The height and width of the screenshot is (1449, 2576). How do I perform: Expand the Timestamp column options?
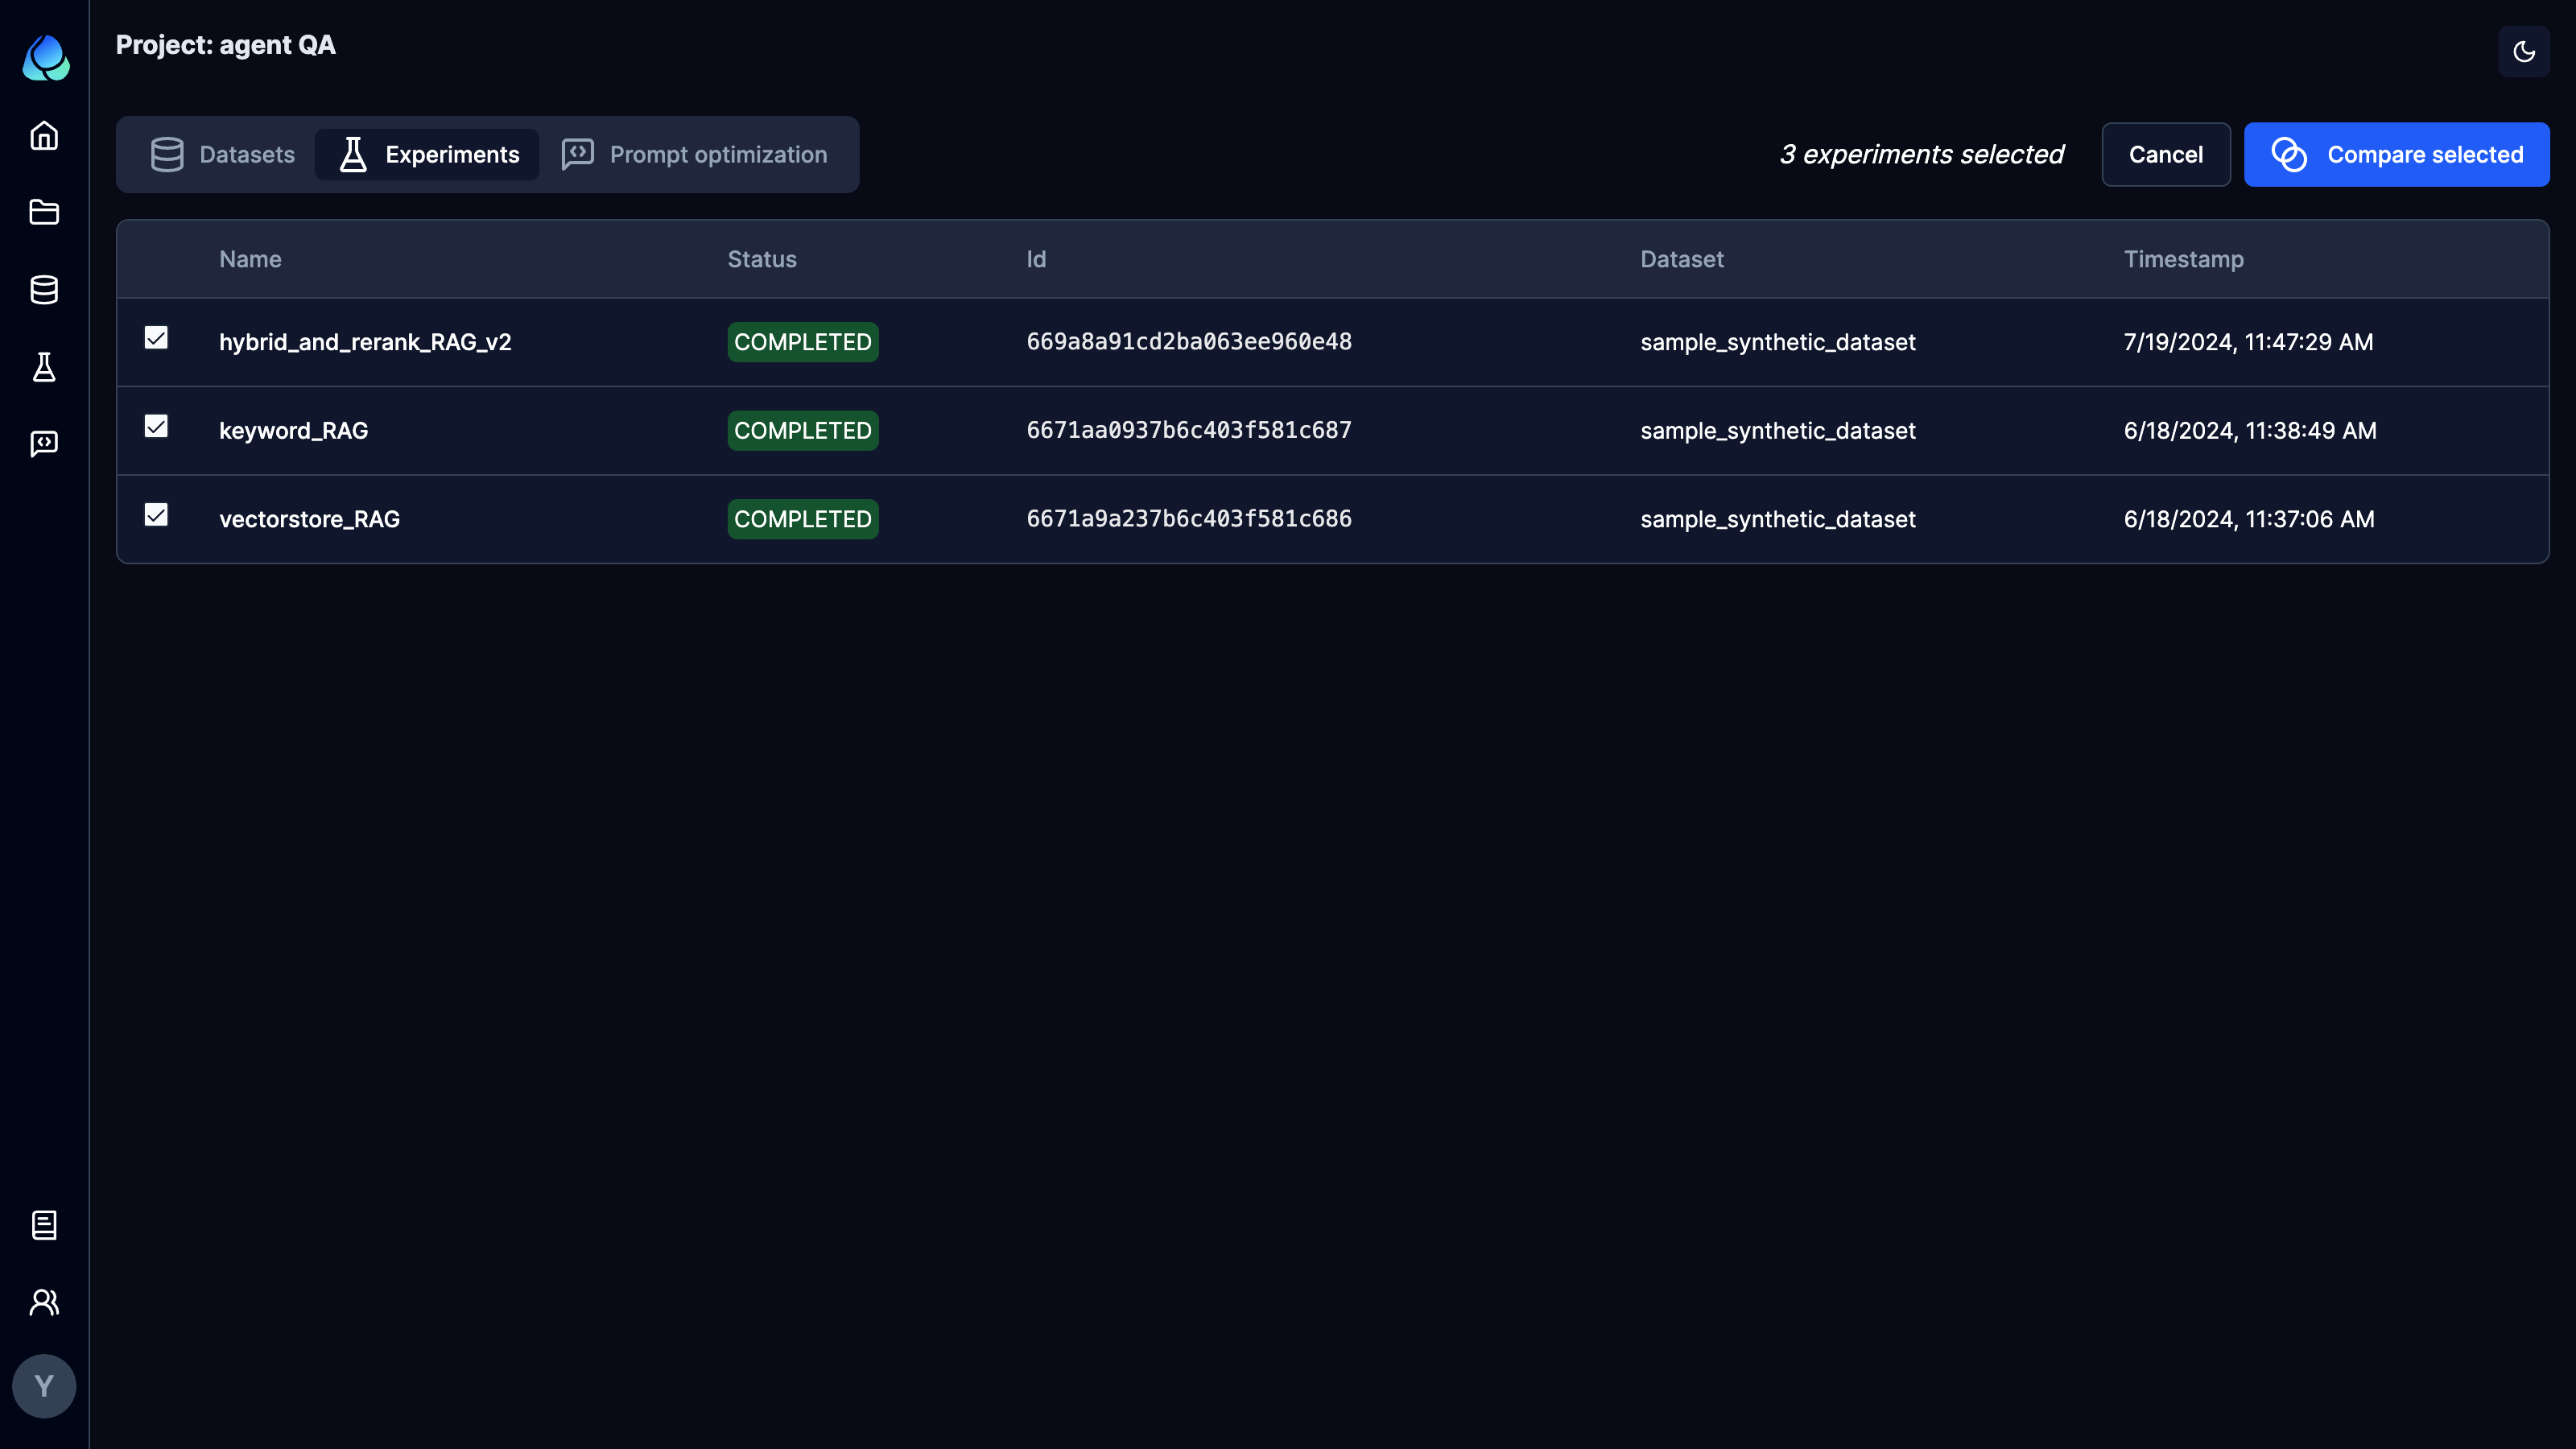pyautogui.click(x=2183, y=260)
